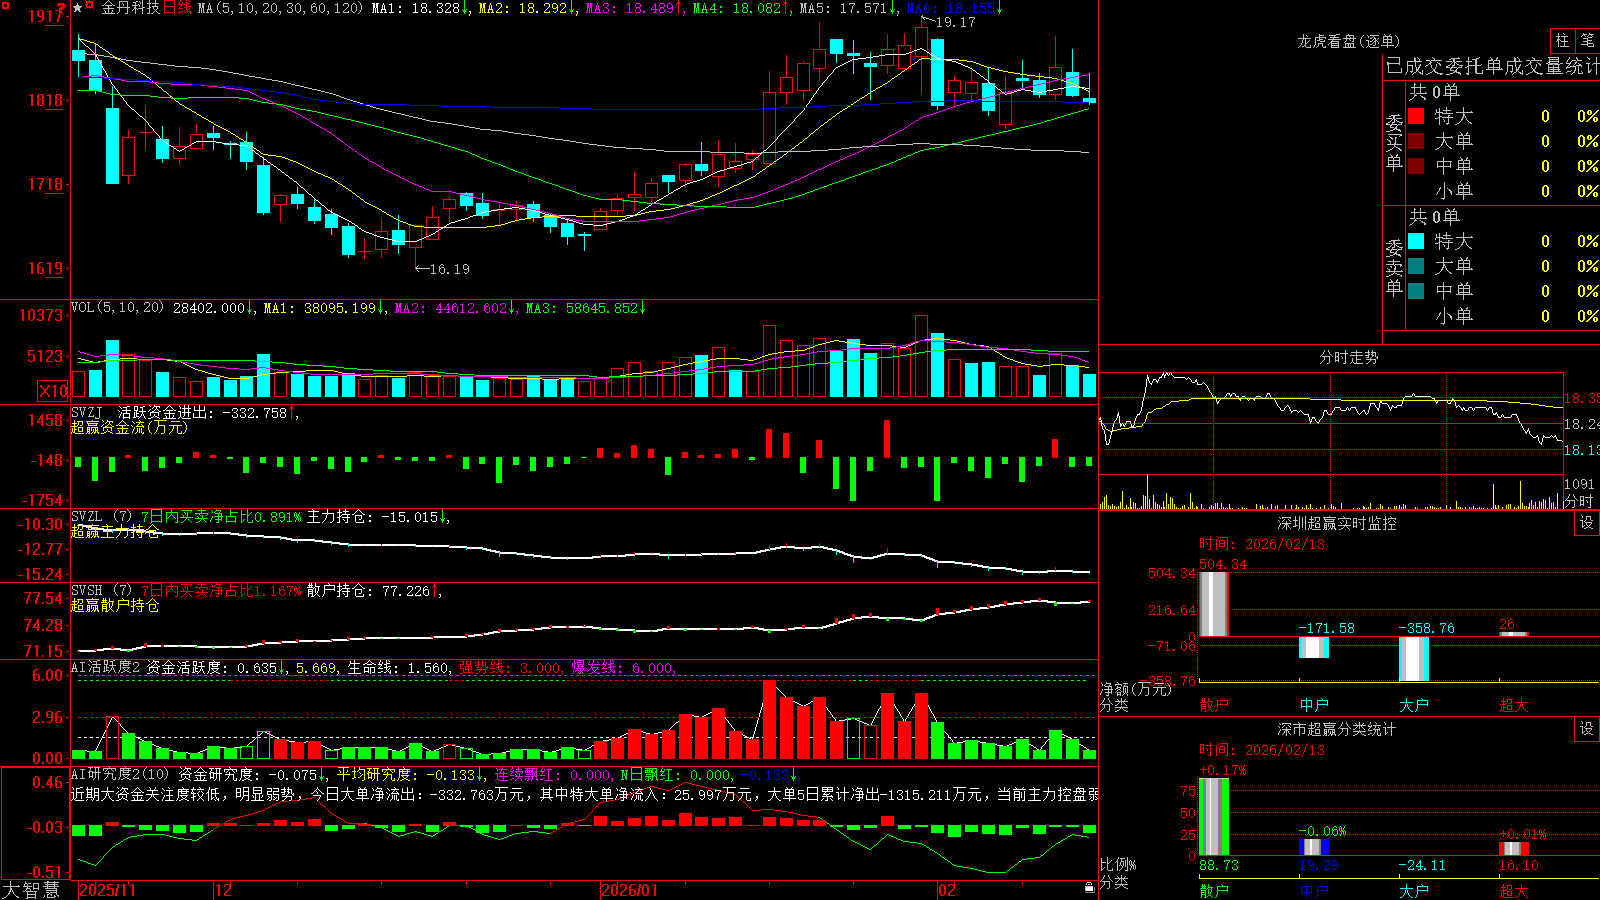The width and height of the screenshot is (1600, 900).
Task: Click the X10 volume scale indicator
Action: (x=53, y=391)
